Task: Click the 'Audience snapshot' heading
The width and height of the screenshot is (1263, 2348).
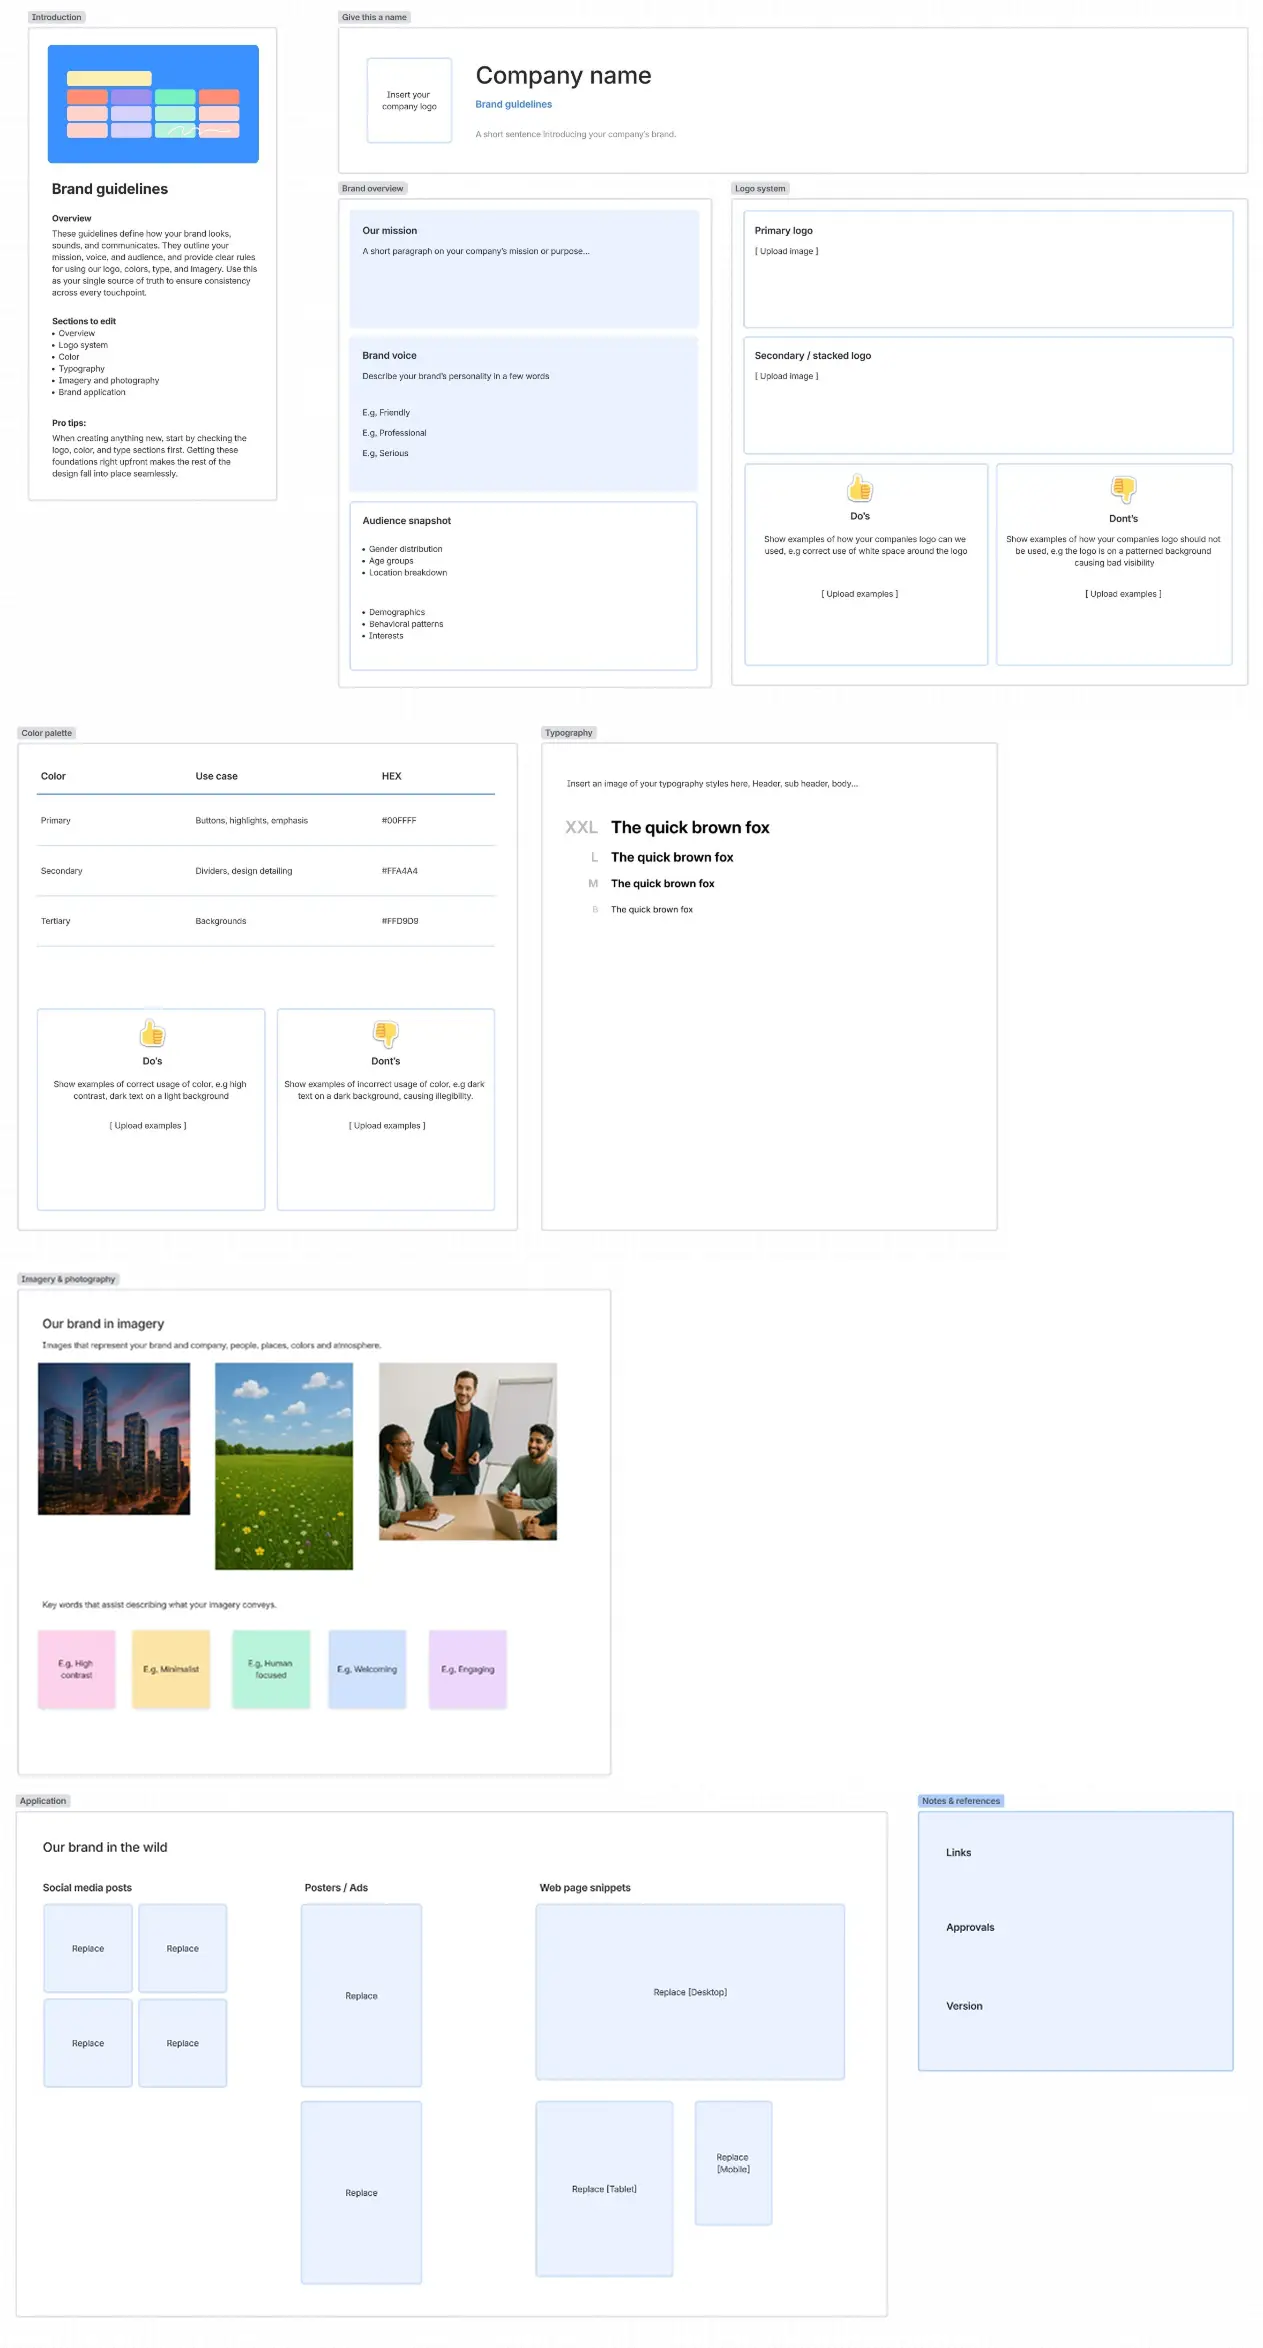Action: coord(406,521)
